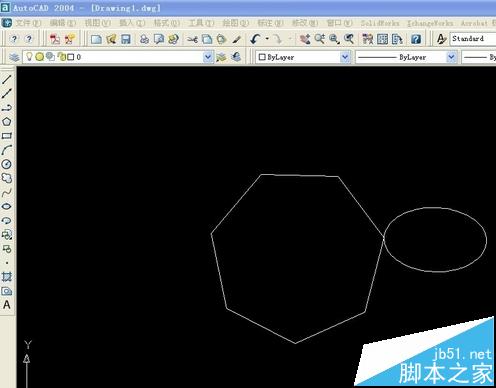Click the Zoom Window icon
The image size is (496, 388).
[334, 39]
